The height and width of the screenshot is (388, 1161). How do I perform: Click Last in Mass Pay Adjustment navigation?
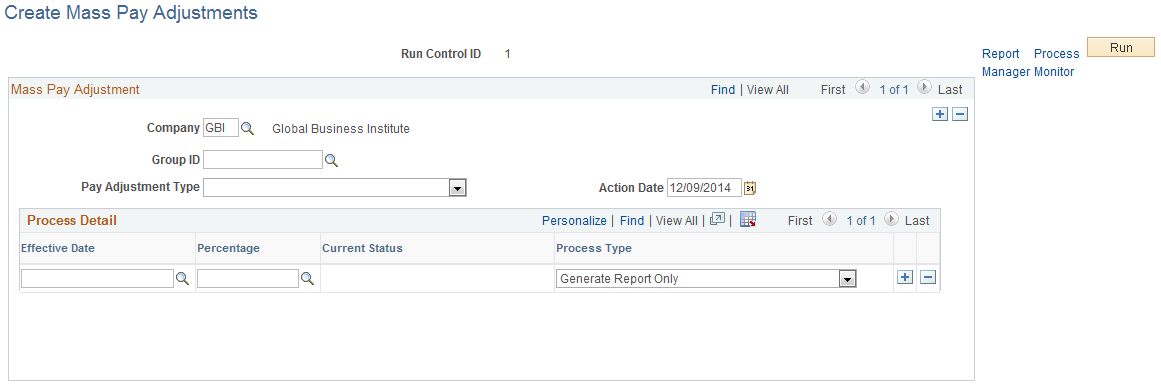click(950, 90)
